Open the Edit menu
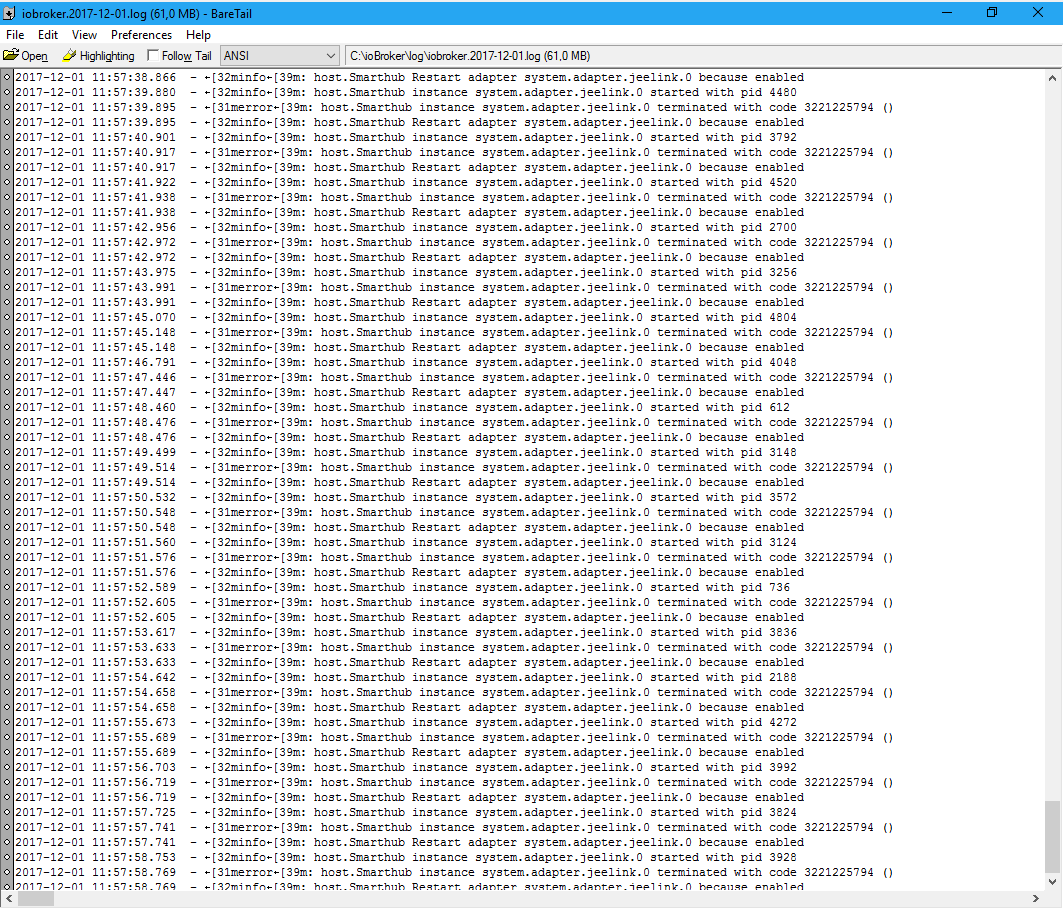The image size is (1063, 908). pos(47,35)
